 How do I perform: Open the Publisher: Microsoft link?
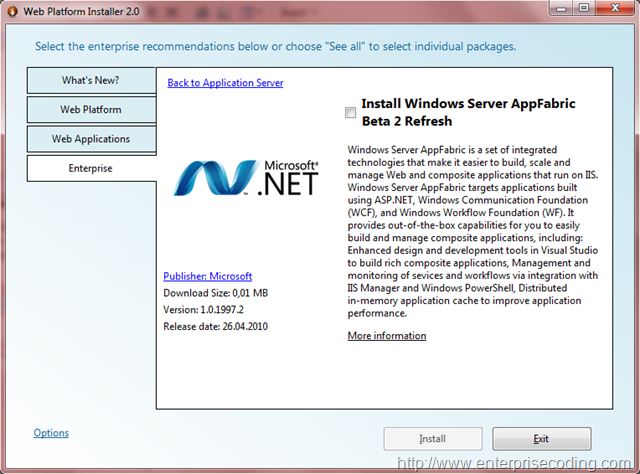208,276
